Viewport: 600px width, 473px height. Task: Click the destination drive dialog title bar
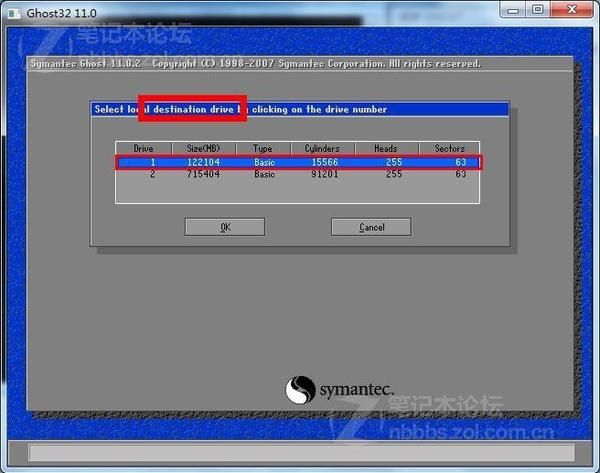tap(300, 109)
